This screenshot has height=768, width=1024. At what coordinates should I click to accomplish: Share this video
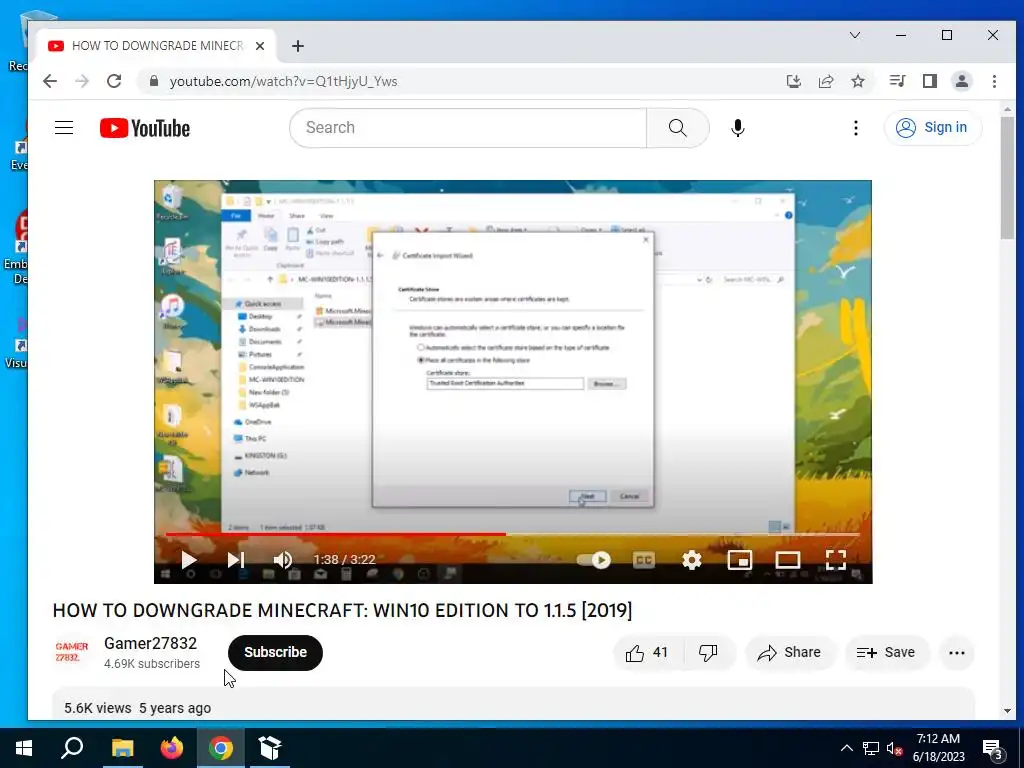(790, 652)
